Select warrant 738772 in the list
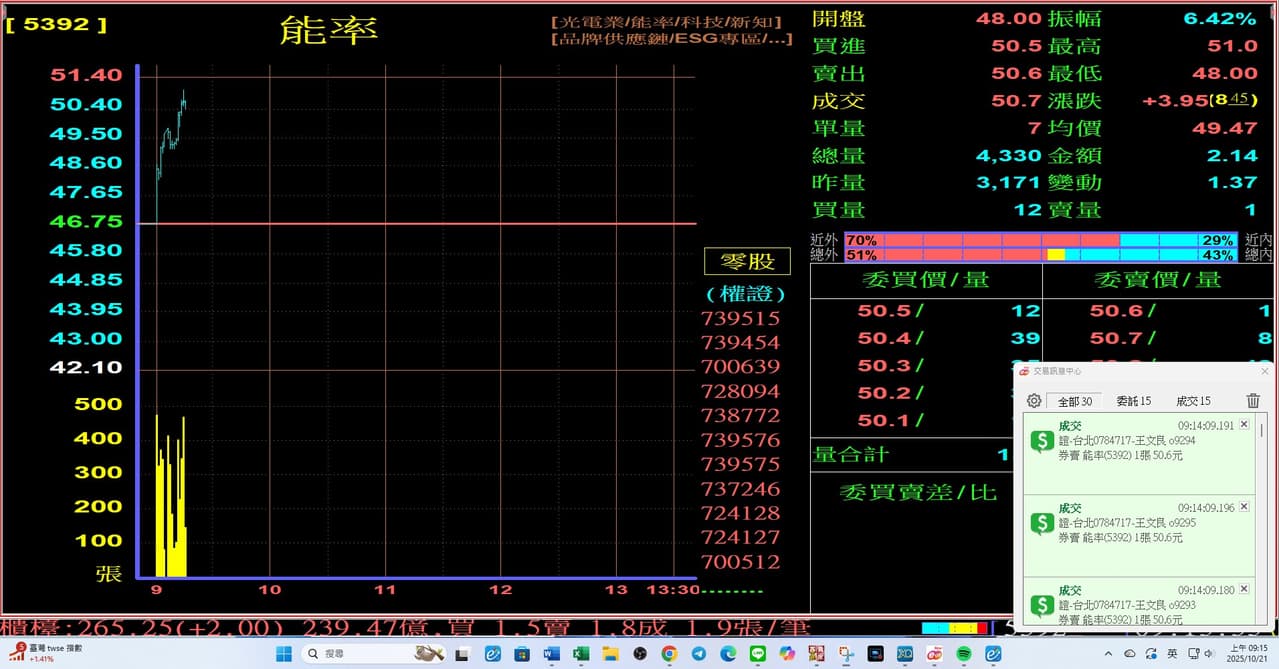 point(741,415)
